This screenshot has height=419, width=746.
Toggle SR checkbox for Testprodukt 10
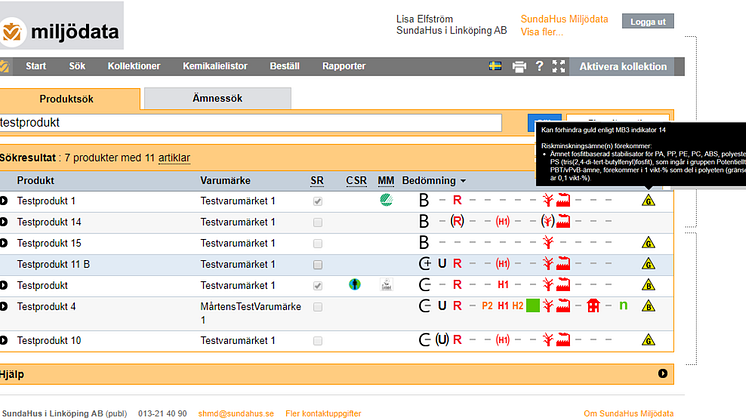(317, 341)
